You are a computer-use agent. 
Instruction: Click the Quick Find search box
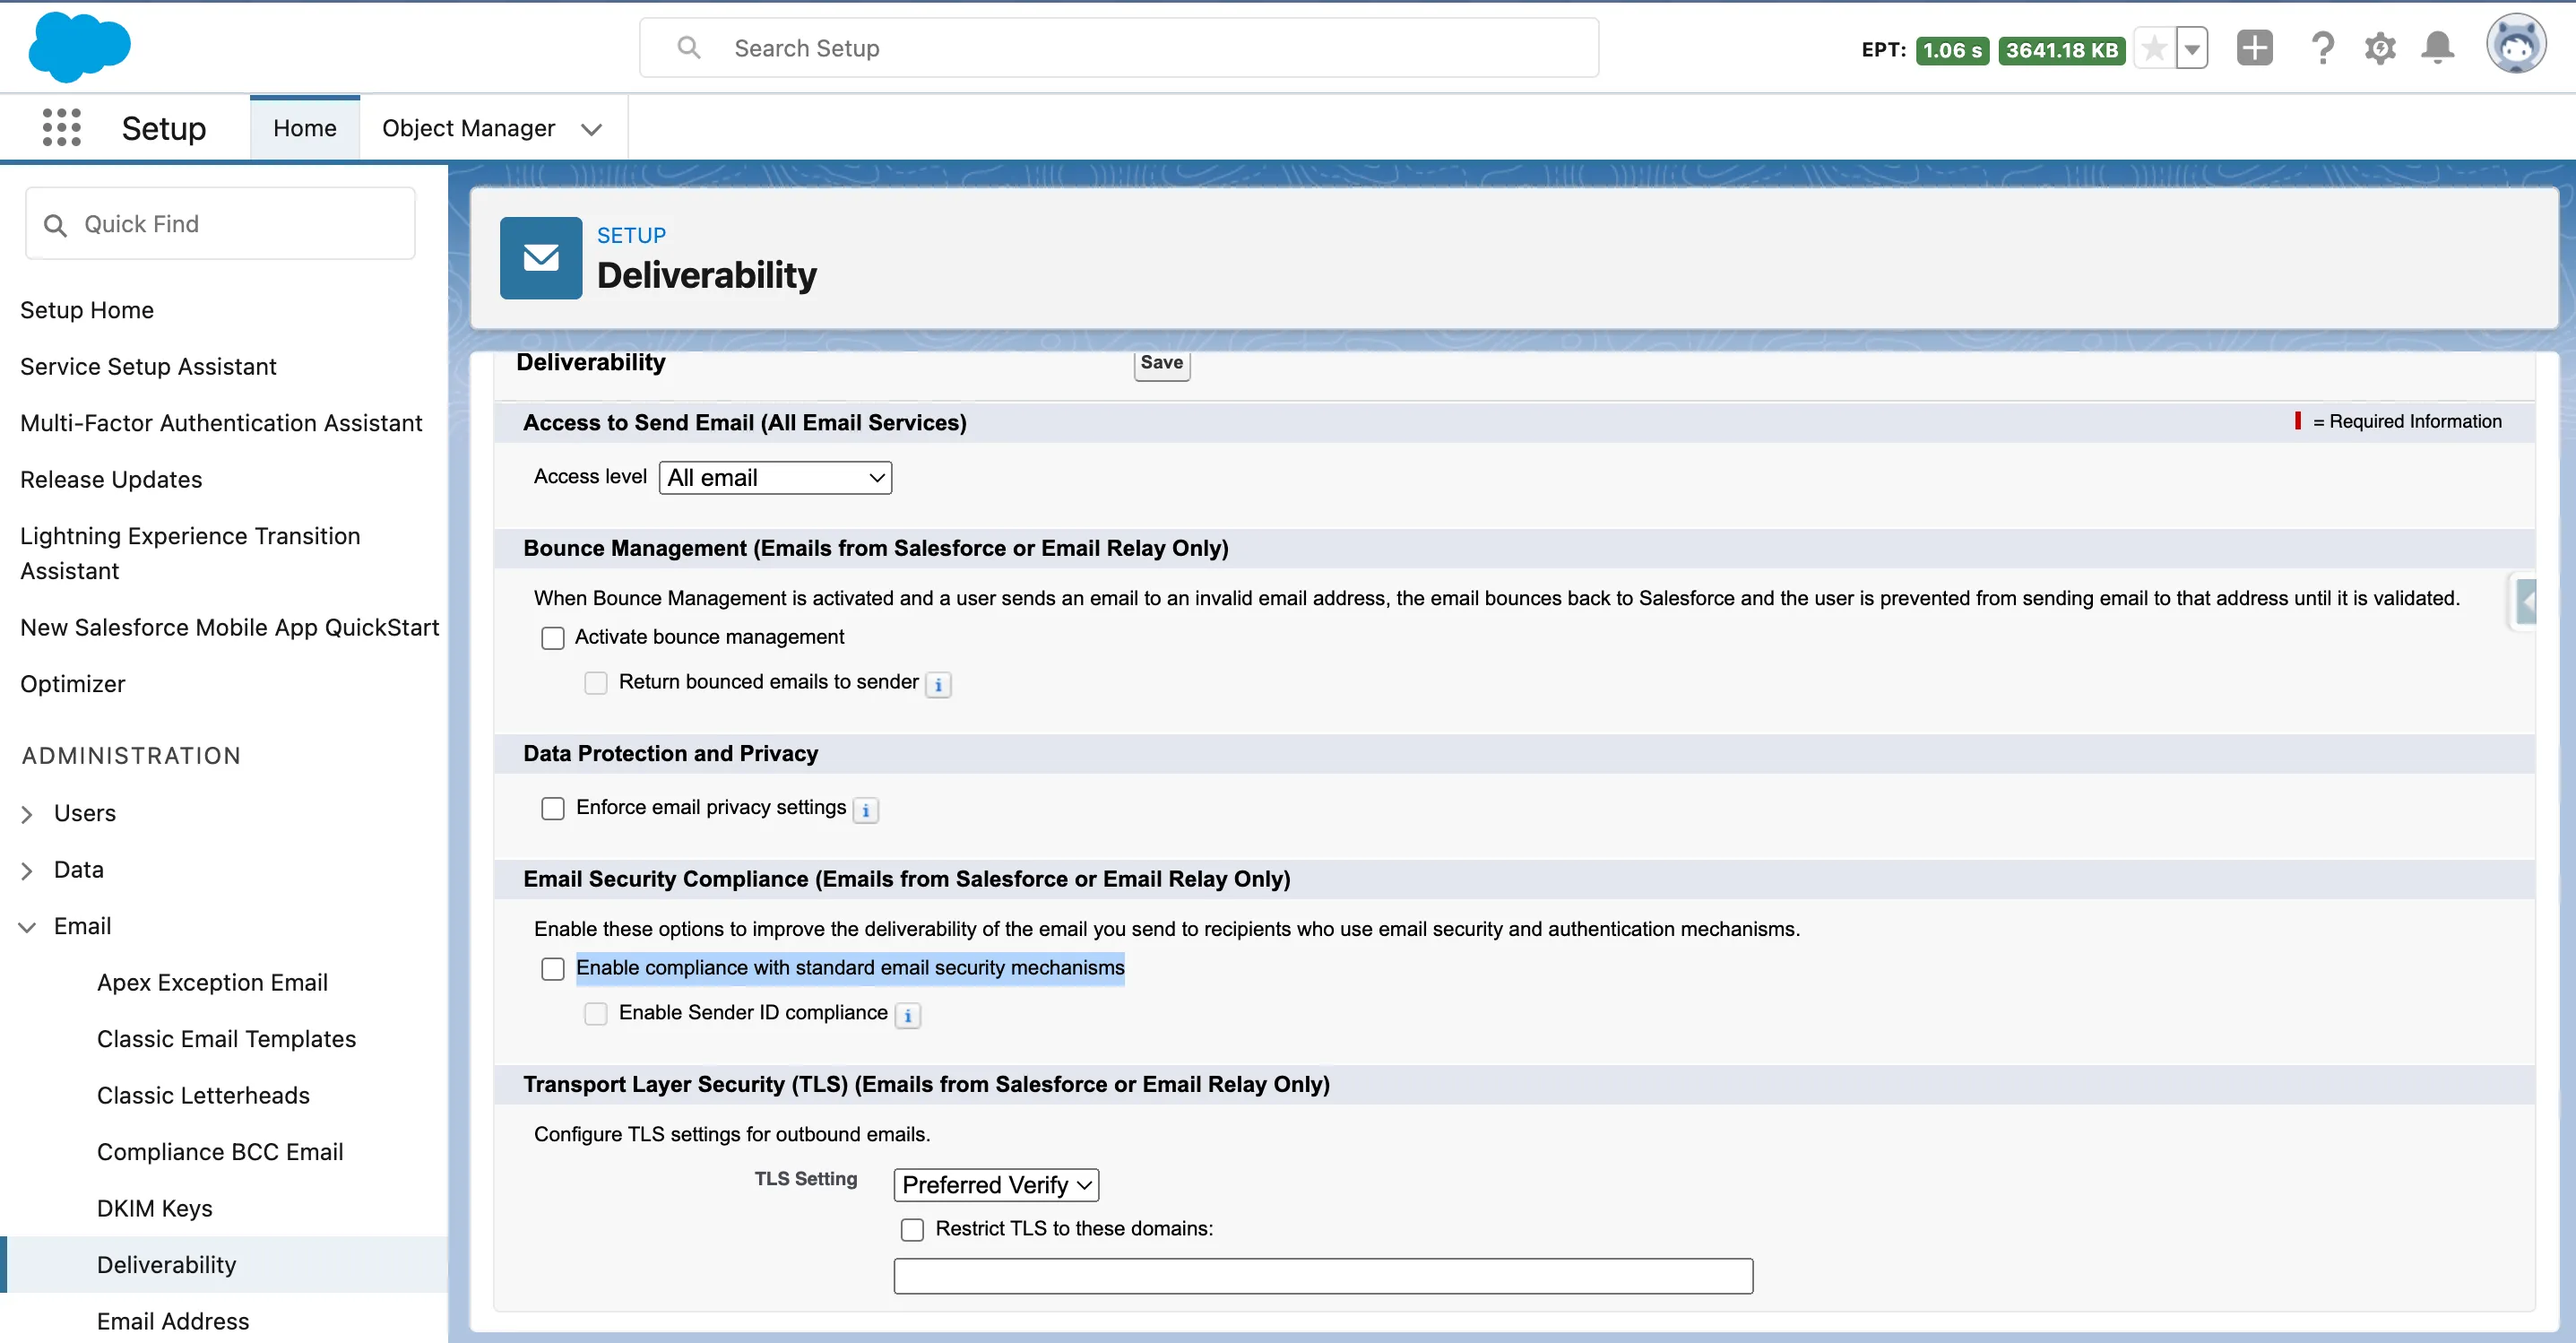pos(220,224)
